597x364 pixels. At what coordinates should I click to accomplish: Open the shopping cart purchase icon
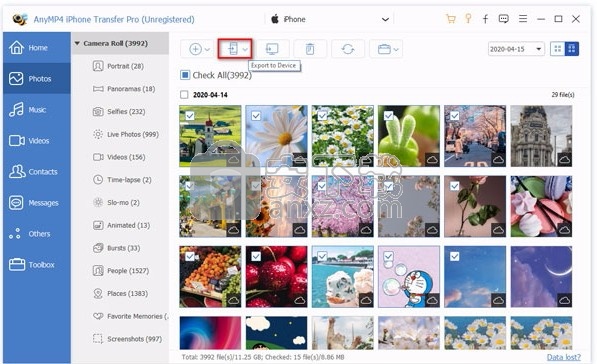[450, 19]
